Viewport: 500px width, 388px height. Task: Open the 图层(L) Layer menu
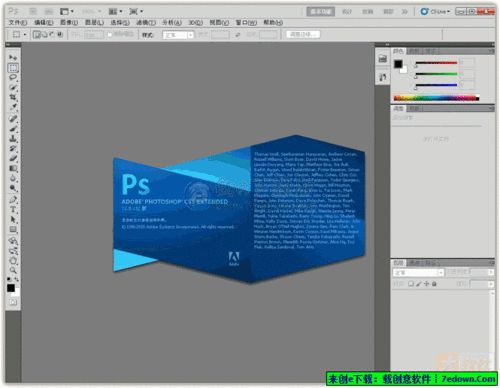(x=94, y=22)
